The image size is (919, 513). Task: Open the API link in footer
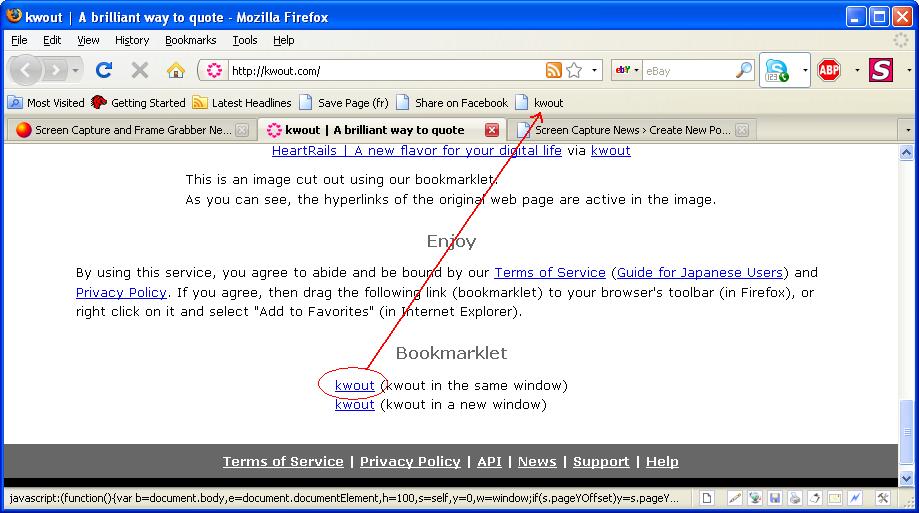coord(489,462)
